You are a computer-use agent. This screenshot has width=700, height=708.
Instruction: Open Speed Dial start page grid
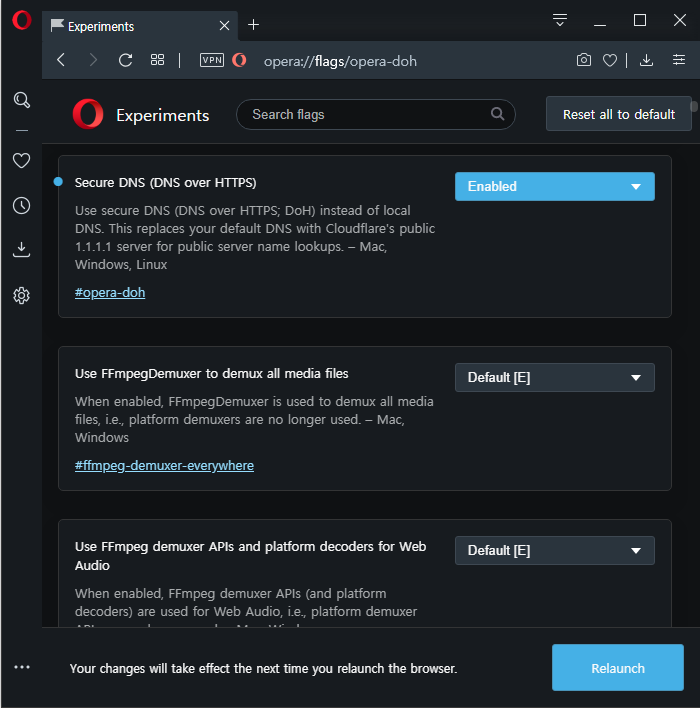coord(157,60)
